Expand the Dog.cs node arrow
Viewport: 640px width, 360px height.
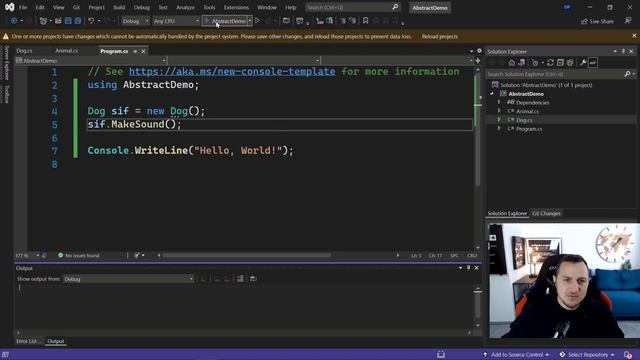click(x=499, y=120)
